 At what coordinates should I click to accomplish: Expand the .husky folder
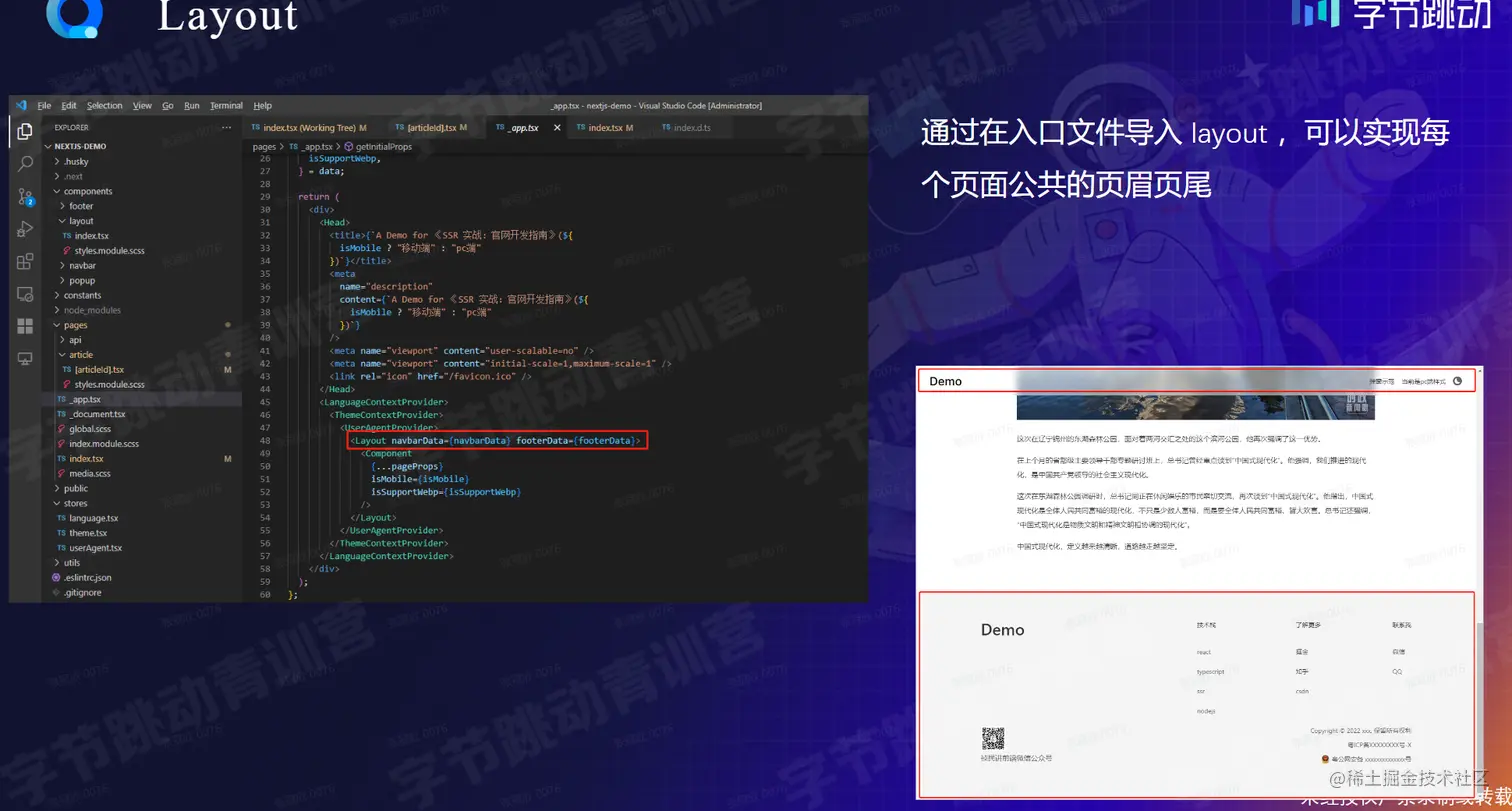[70, 161]
